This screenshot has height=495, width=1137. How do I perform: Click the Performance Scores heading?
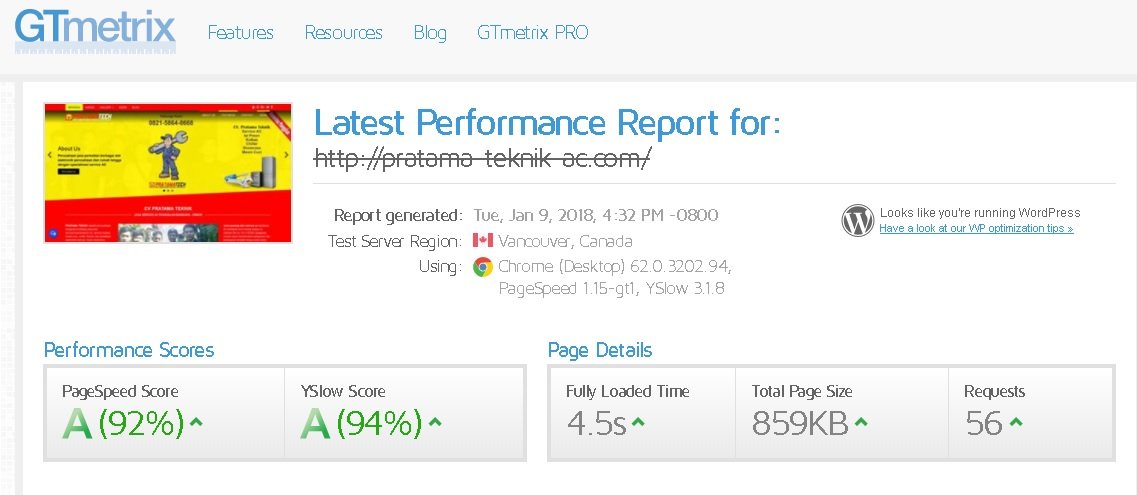point(129,350)
